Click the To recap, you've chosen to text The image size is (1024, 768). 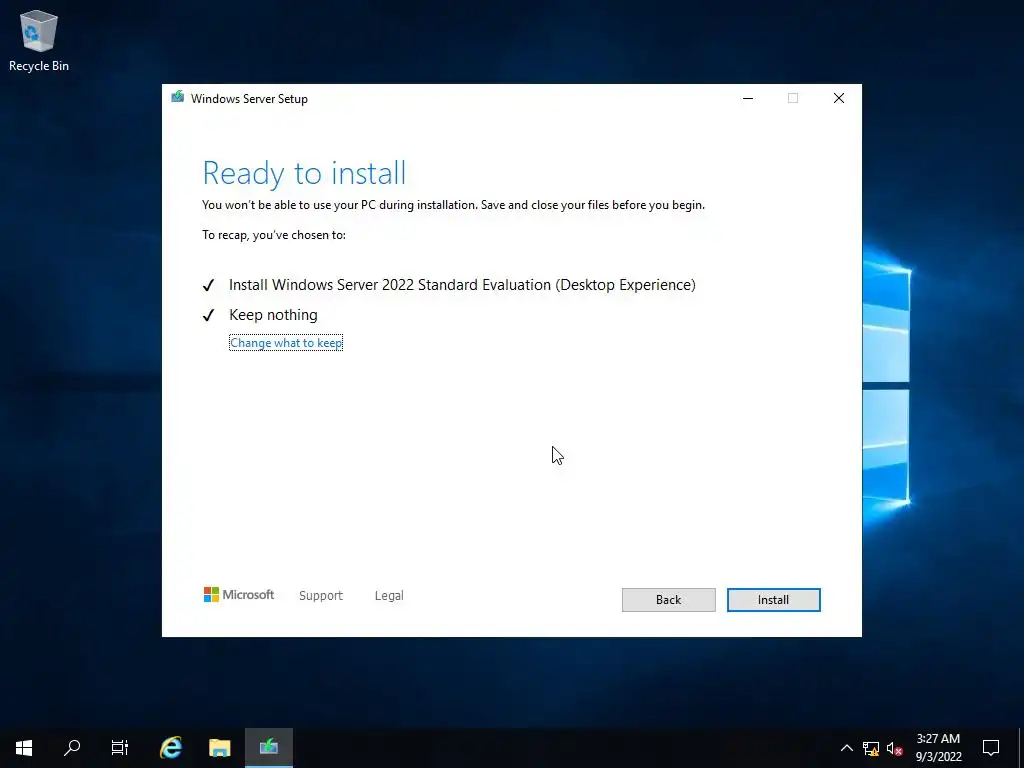[274, 234]
